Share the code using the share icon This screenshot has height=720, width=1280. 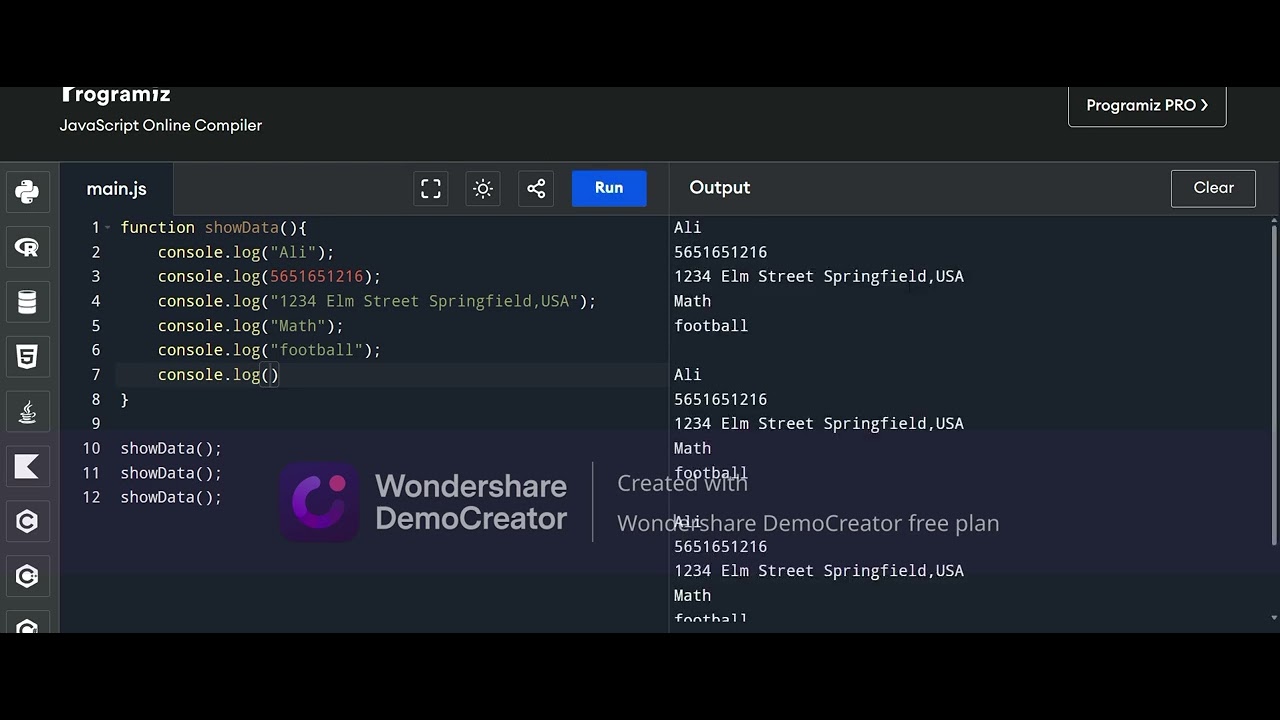click(x=536, y=188)
